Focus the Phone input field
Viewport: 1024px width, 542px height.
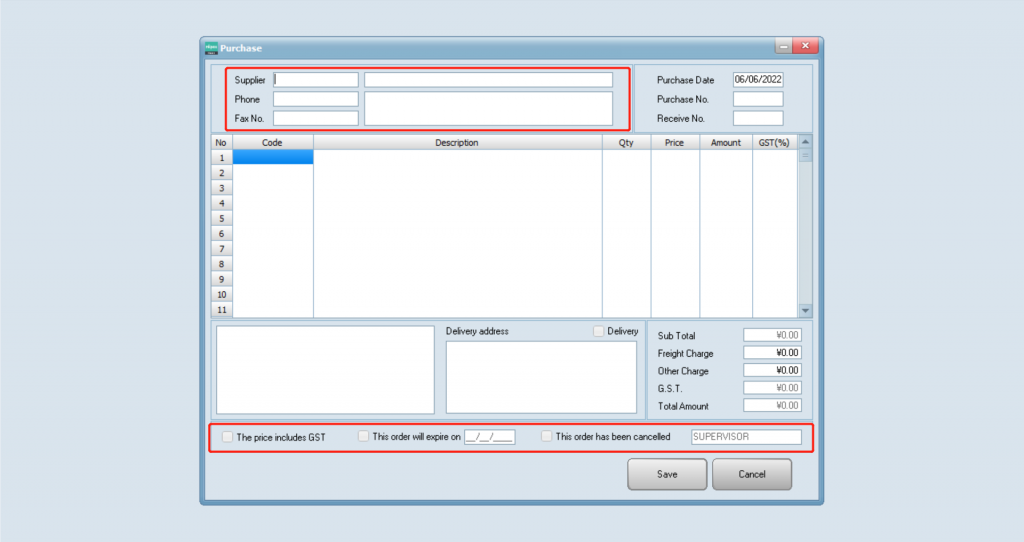point(315,99)
